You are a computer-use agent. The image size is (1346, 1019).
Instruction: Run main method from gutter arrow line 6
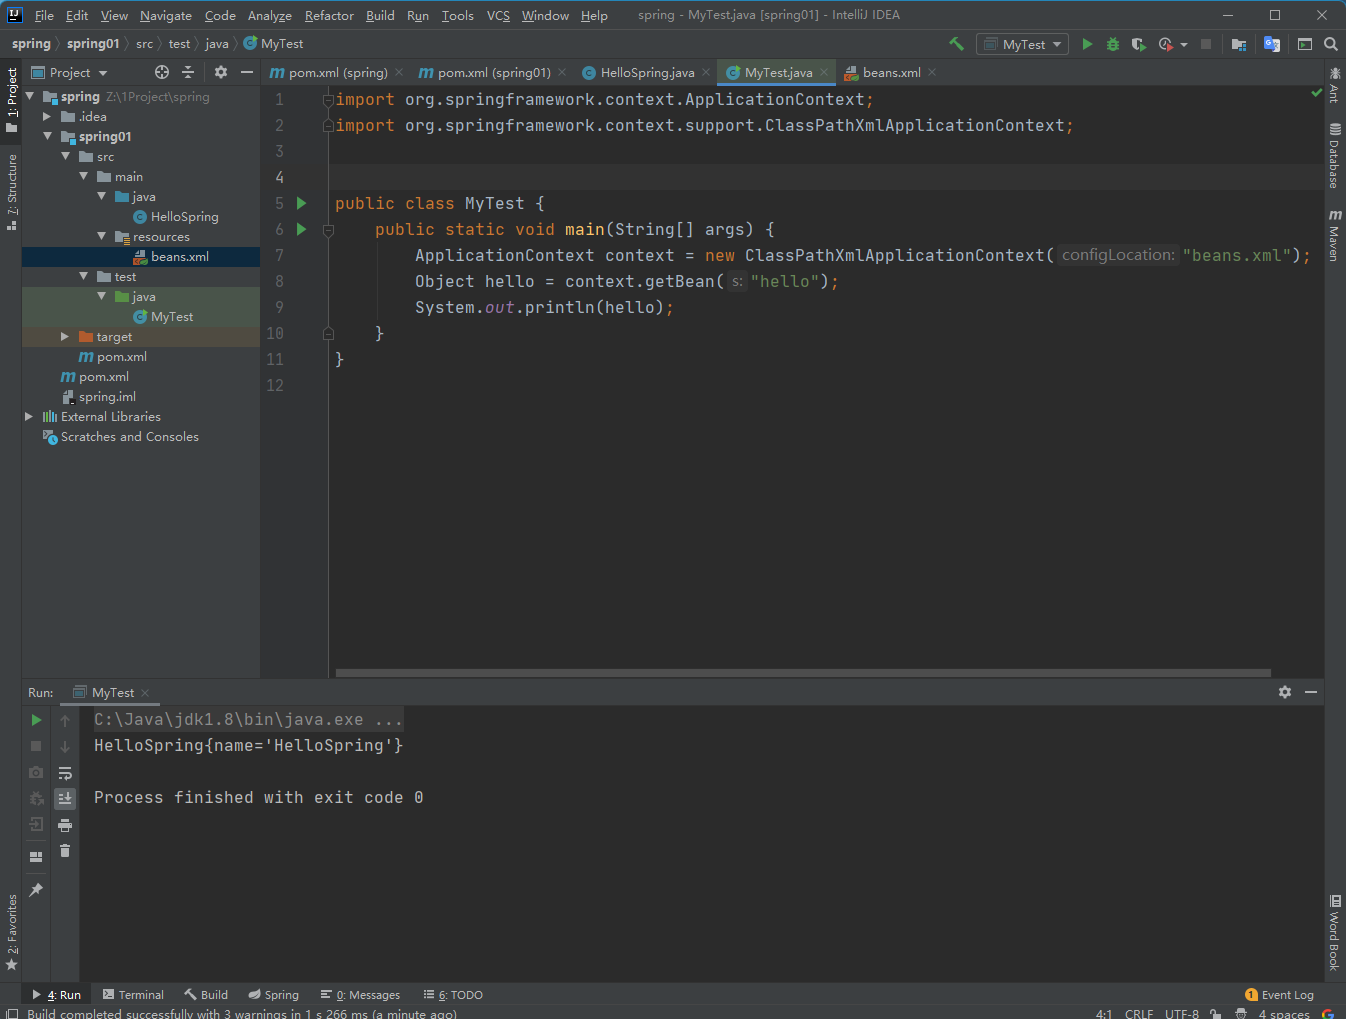[301, 229]
